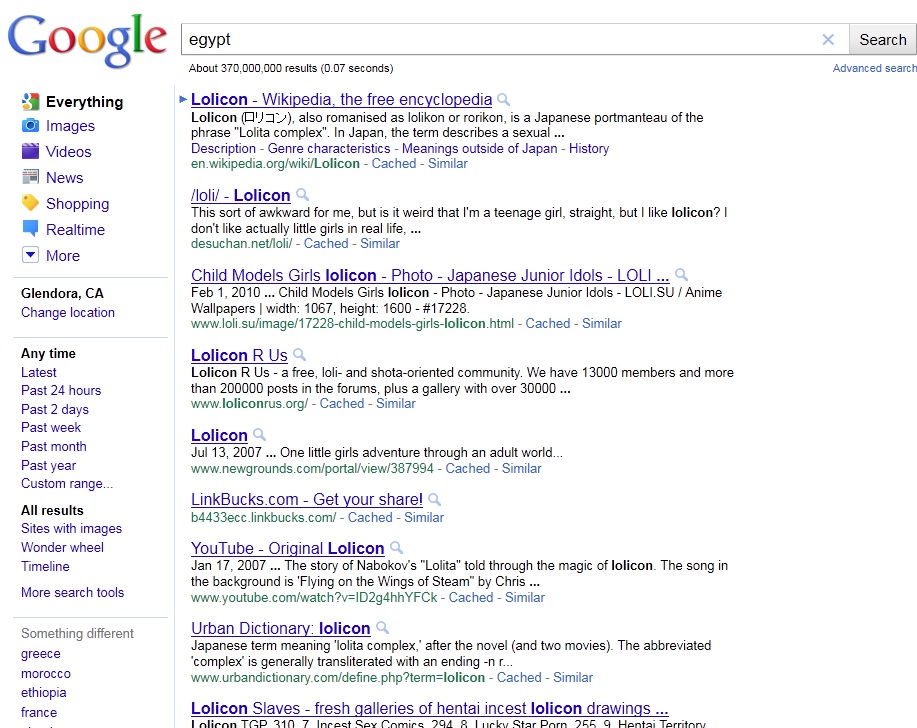The image size is (917, 728).
Task: Open Realtime via the blue speech bubble icon
Action: (30, 229)
